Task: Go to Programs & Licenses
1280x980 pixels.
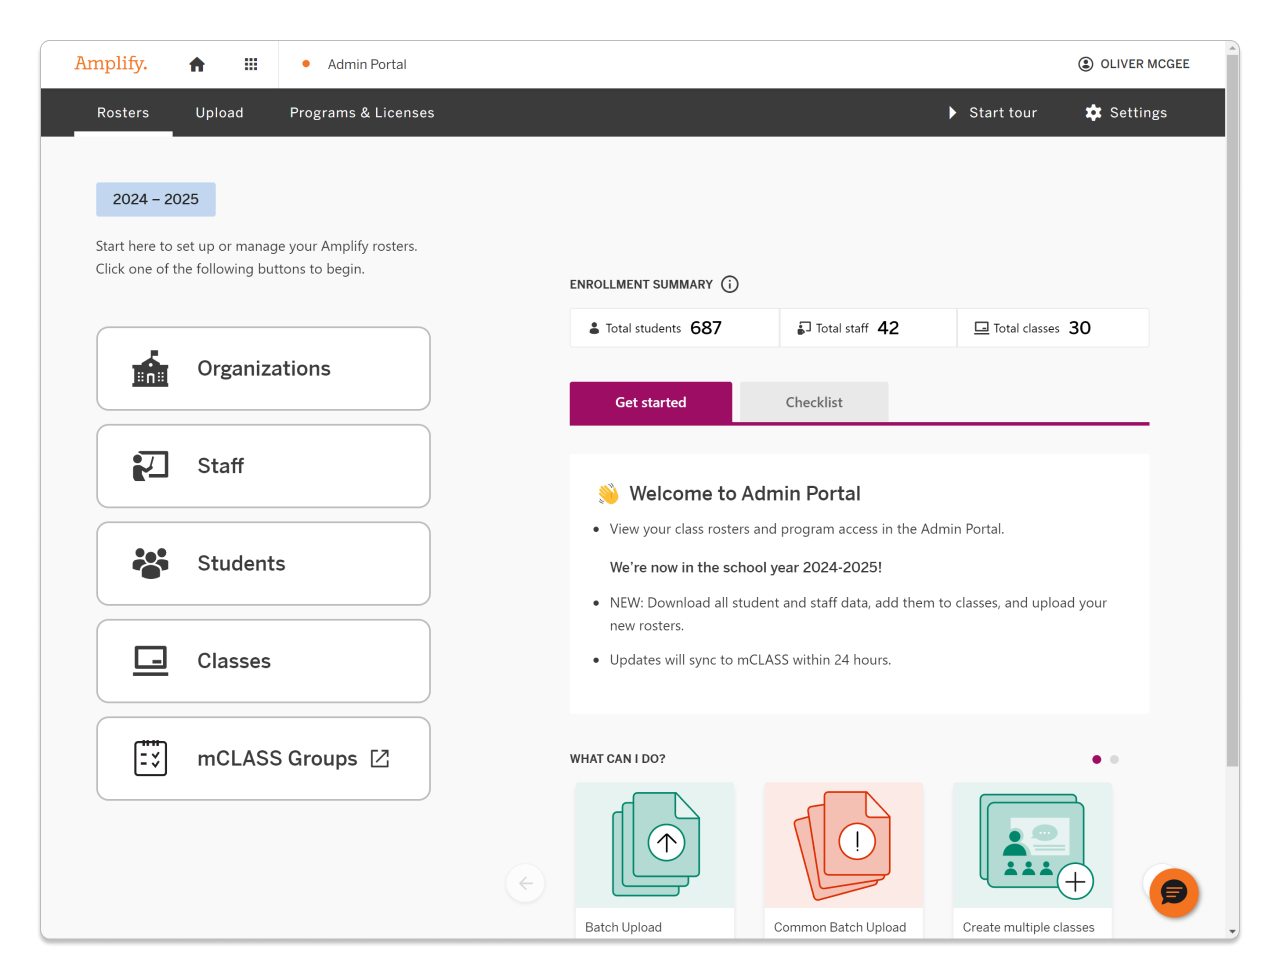Action: pyautogui.click(x=362, y=113)
